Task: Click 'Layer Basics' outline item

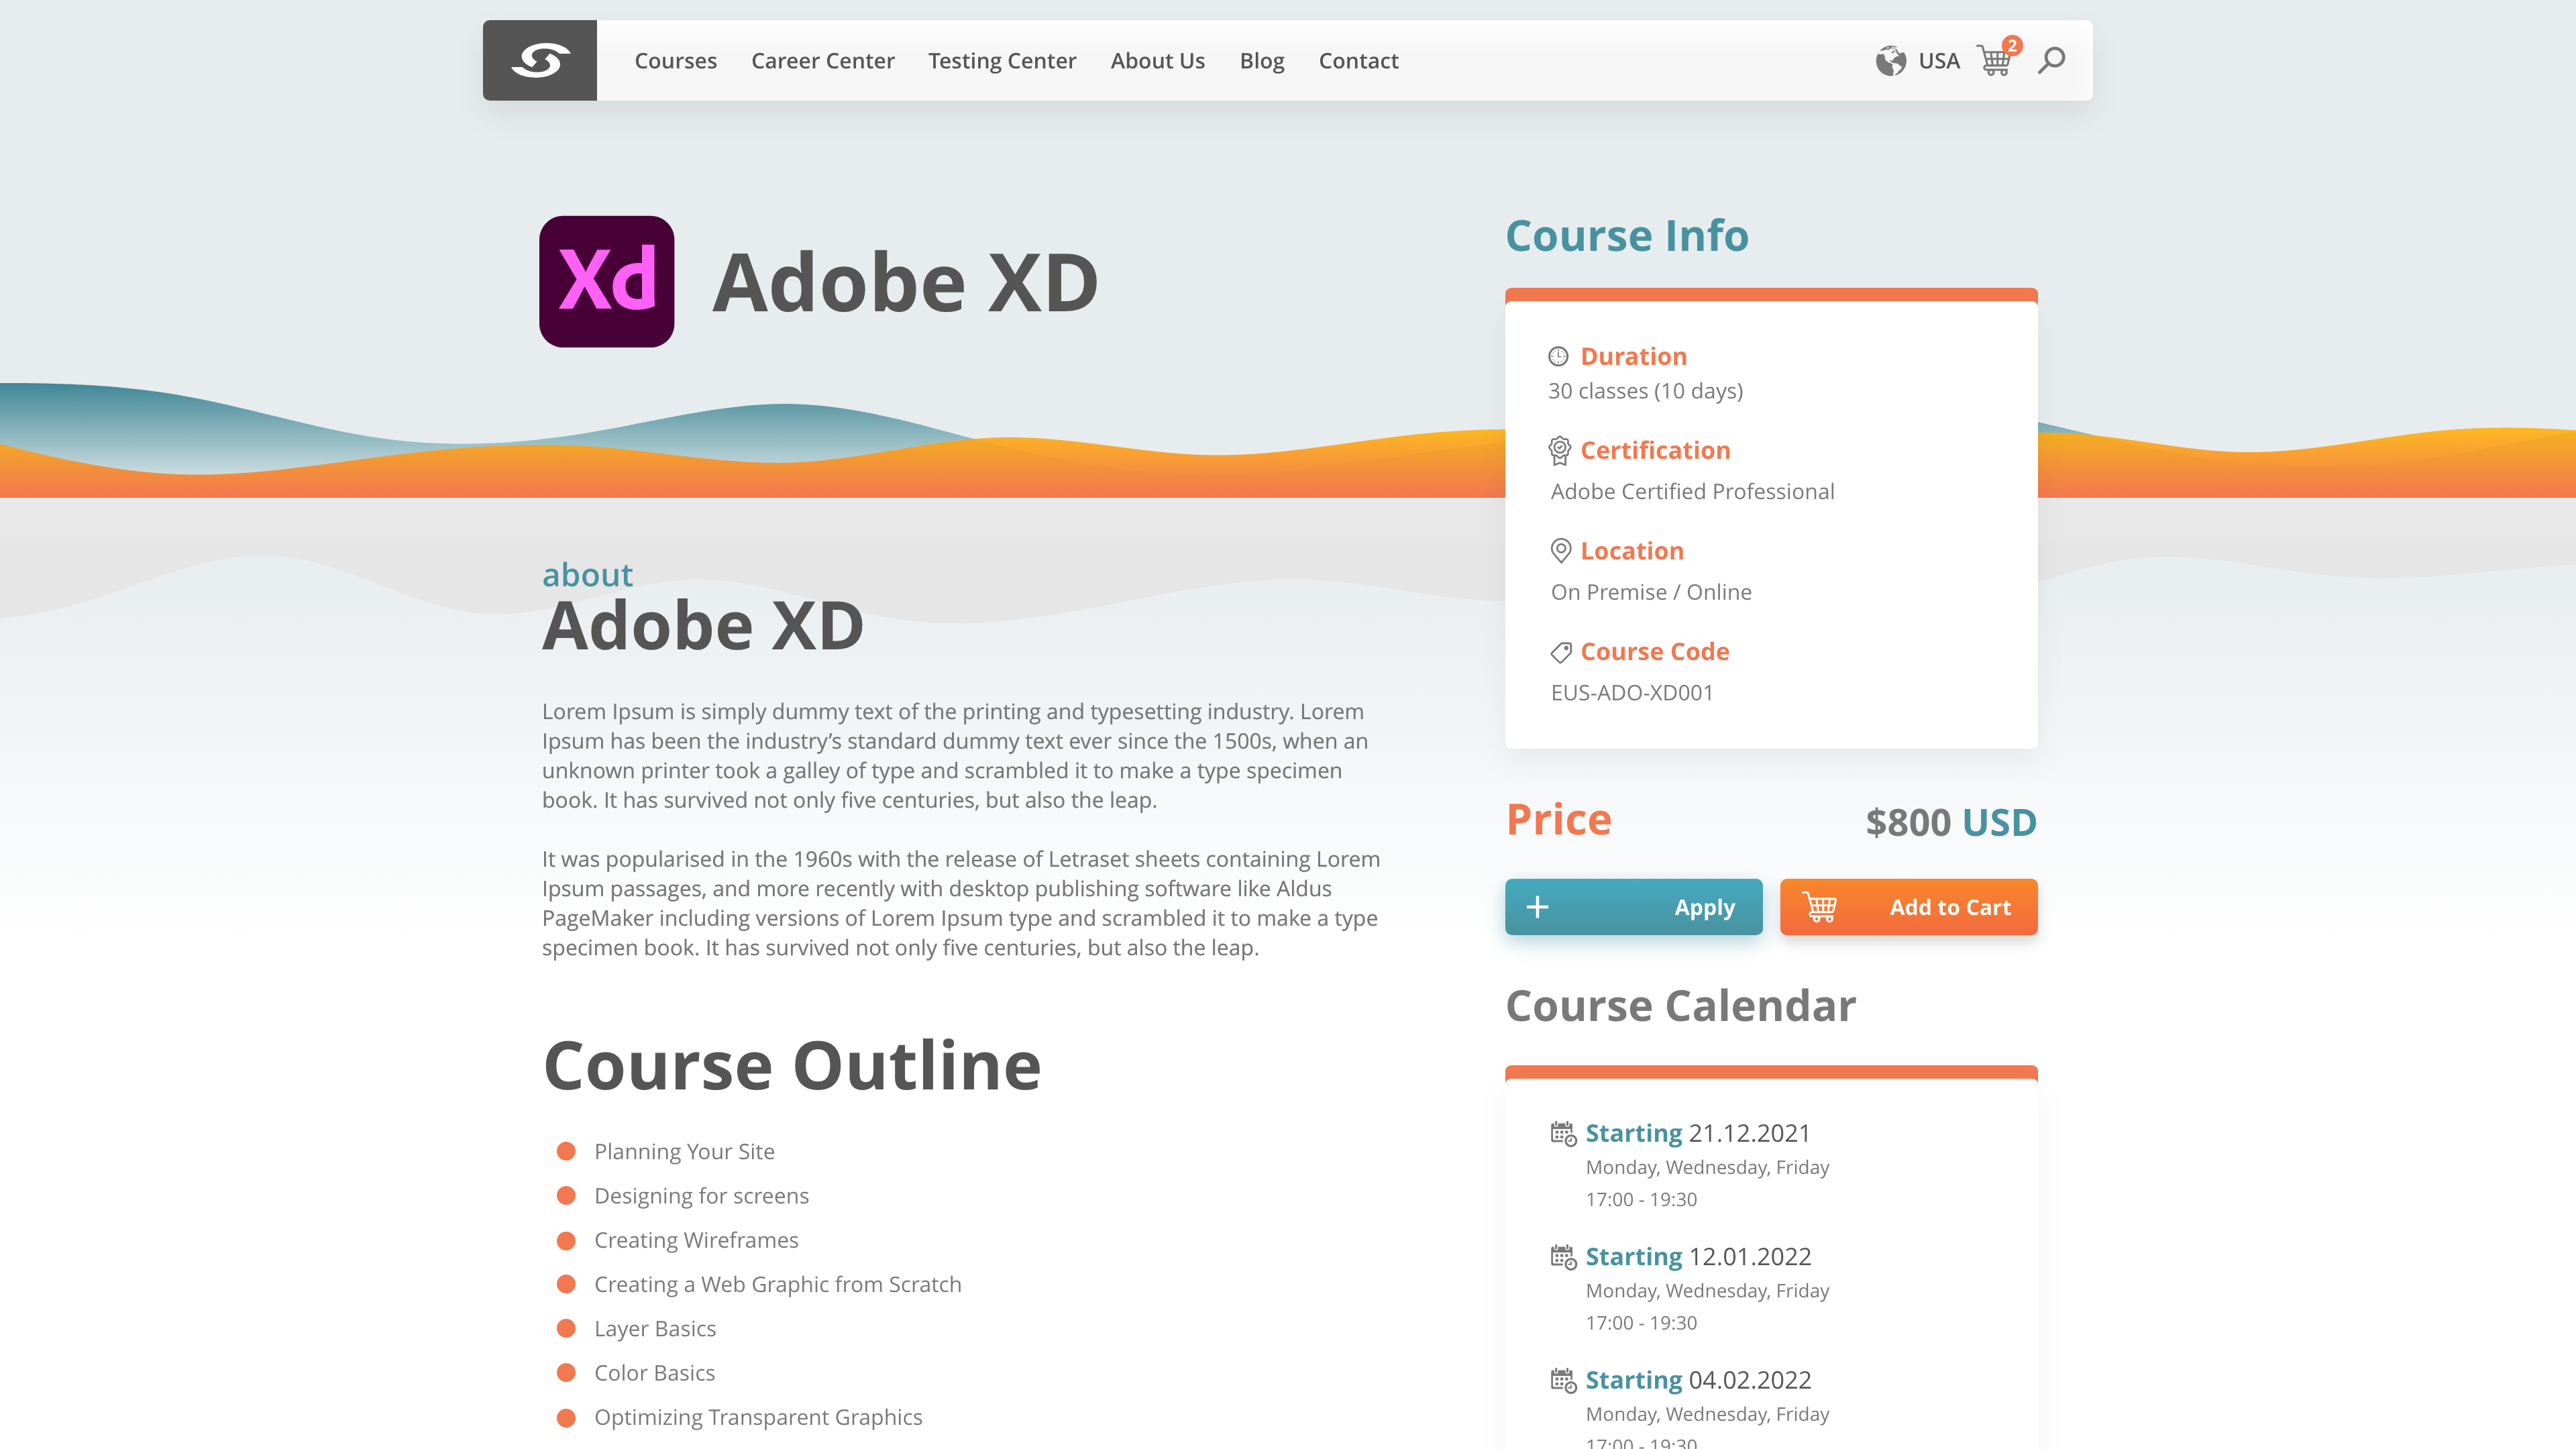Action: (x=654, y=1328)
